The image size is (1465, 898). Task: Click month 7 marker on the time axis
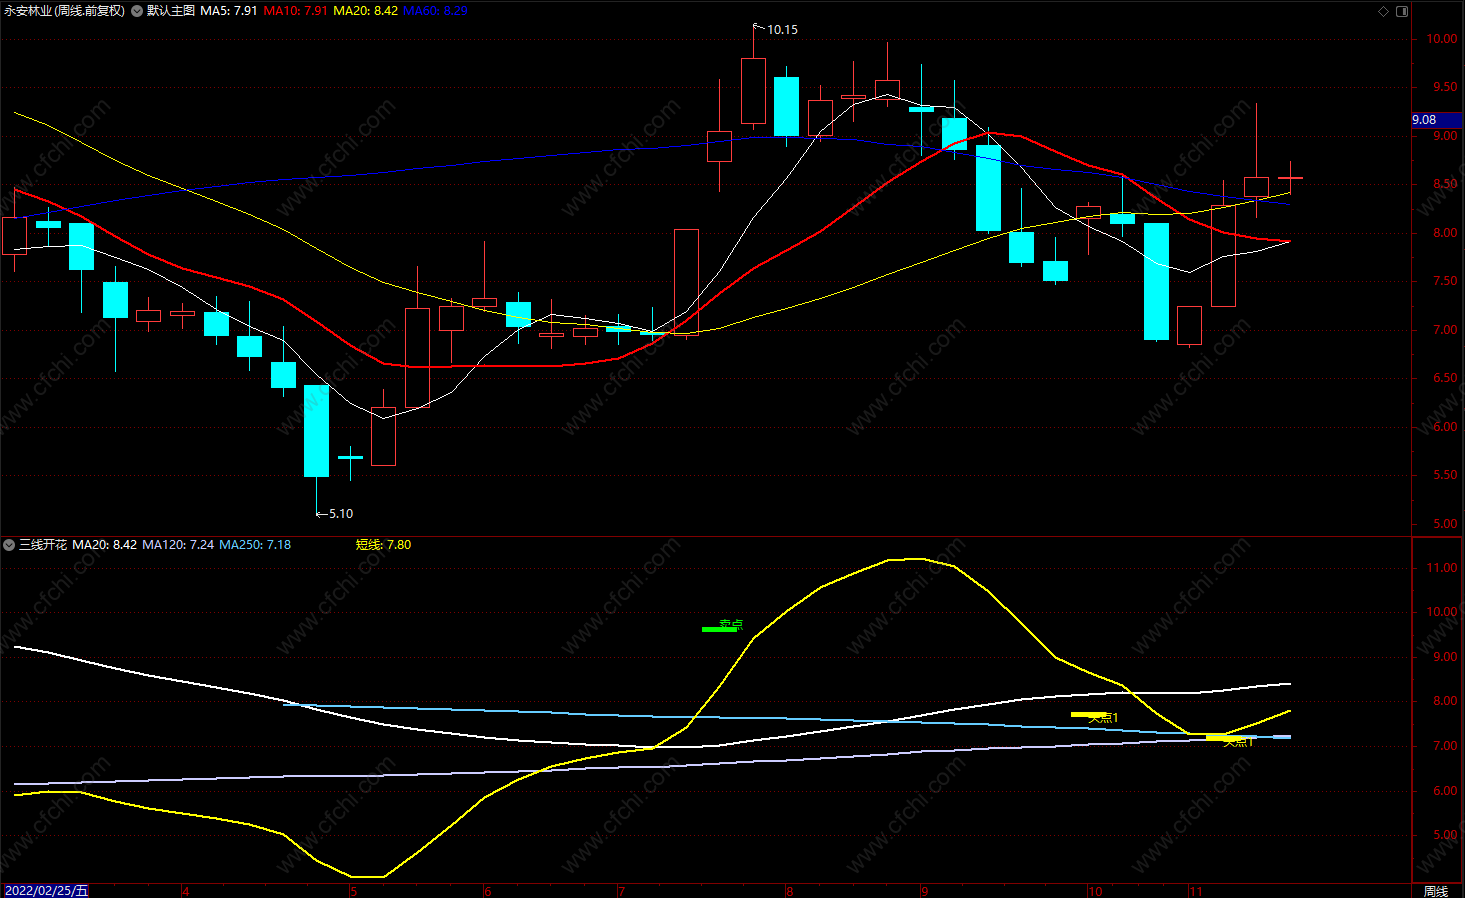(x=621, y=891)
